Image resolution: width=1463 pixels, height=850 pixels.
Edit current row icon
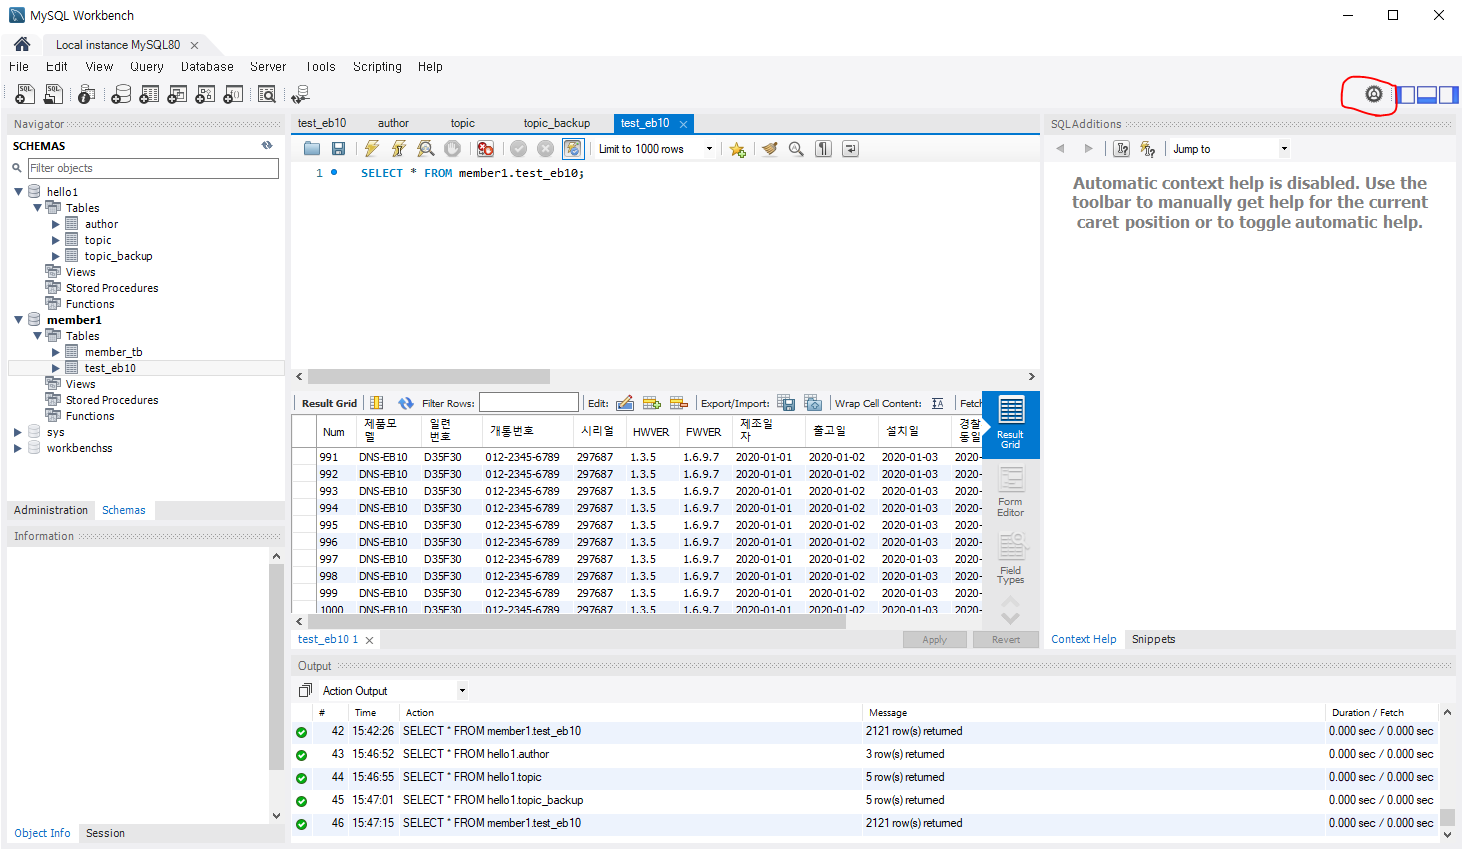[x=625, y=403]
